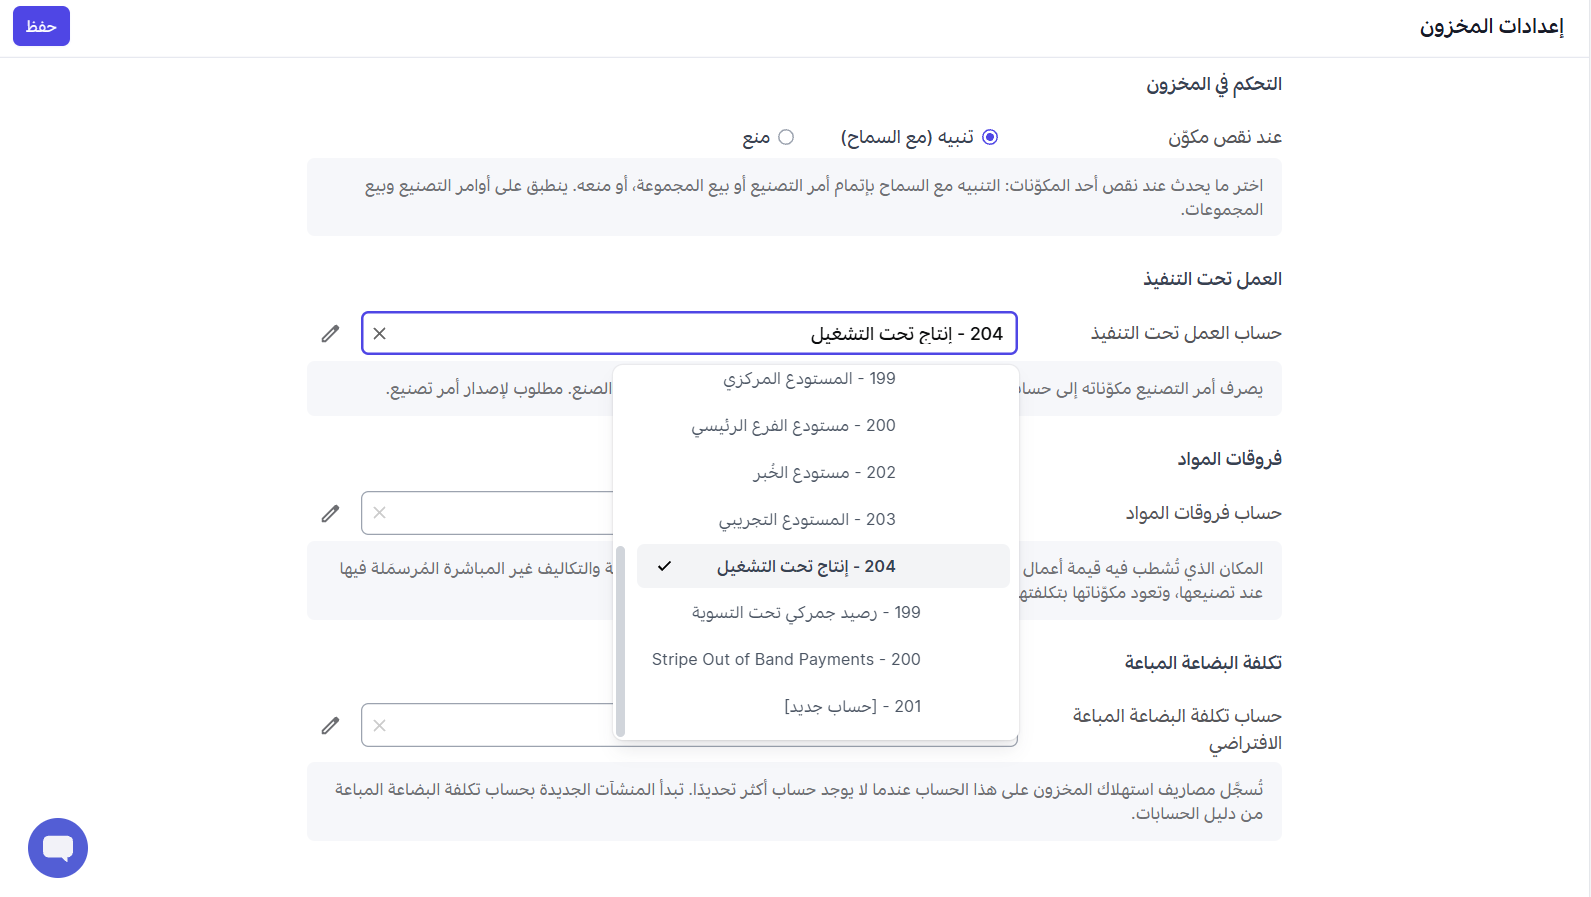Select the تنبيه (مع السماح) radio option
The image size is (1591, 897).
990,137
